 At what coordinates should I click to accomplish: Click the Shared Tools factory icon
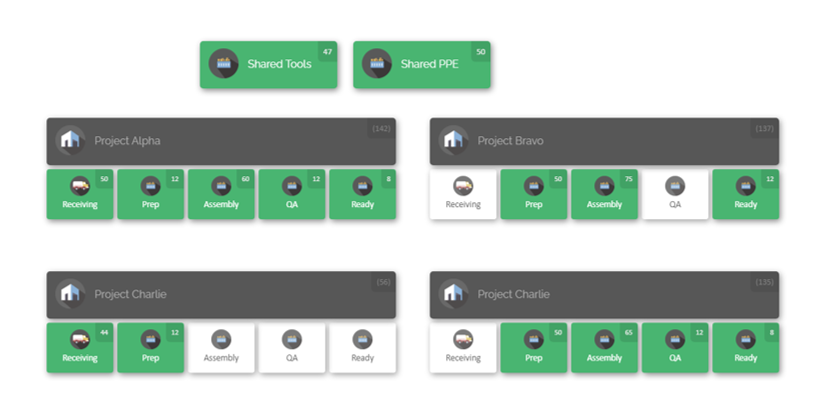(x=224, y=63)
